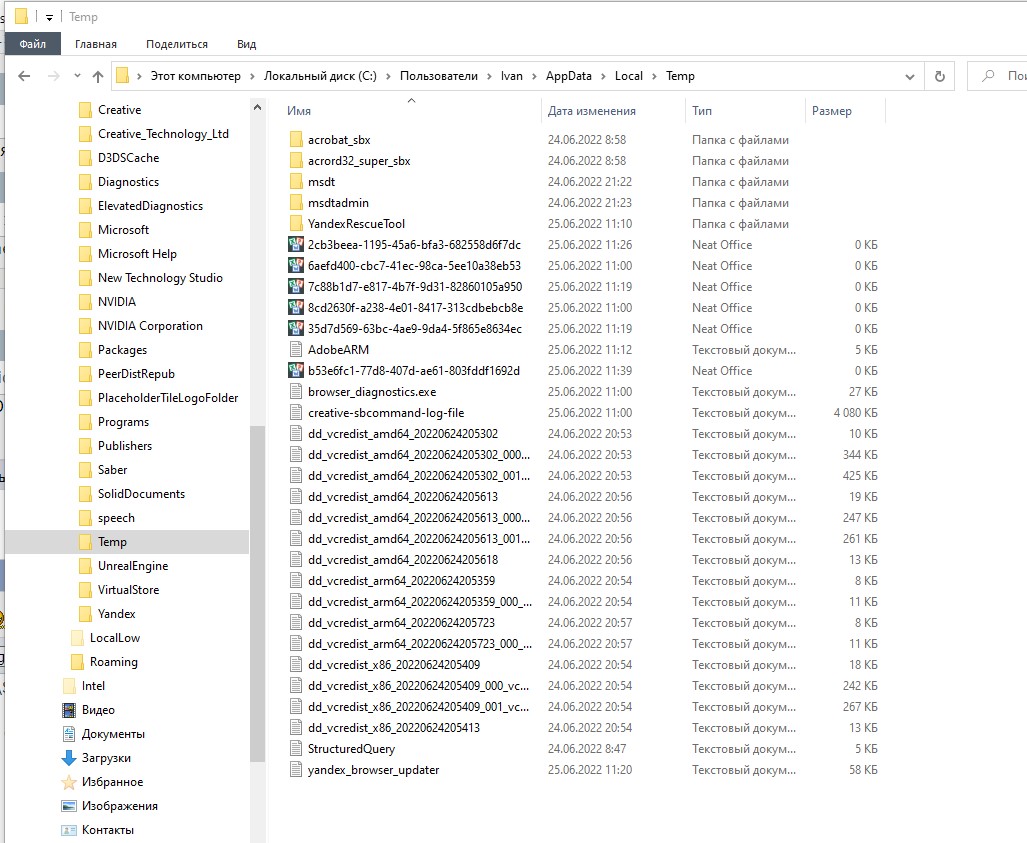1027x843 pixels.
Task: Open address bar history dropdown
Action: coord(910,77)
